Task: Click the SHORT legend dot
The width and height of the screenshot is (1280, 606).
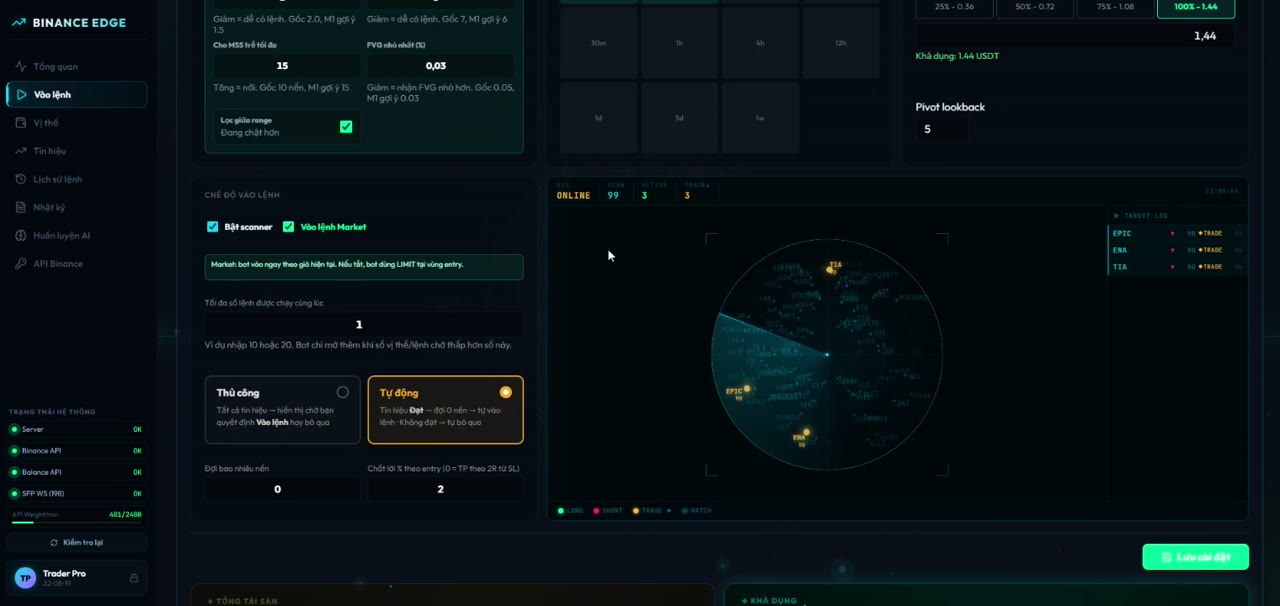Action: 597,511
